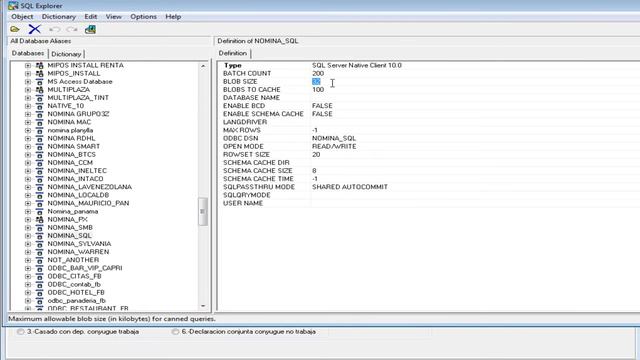Open the Dictionary menu
This screenshot has height=360, width=640.
tap(59, 17)
